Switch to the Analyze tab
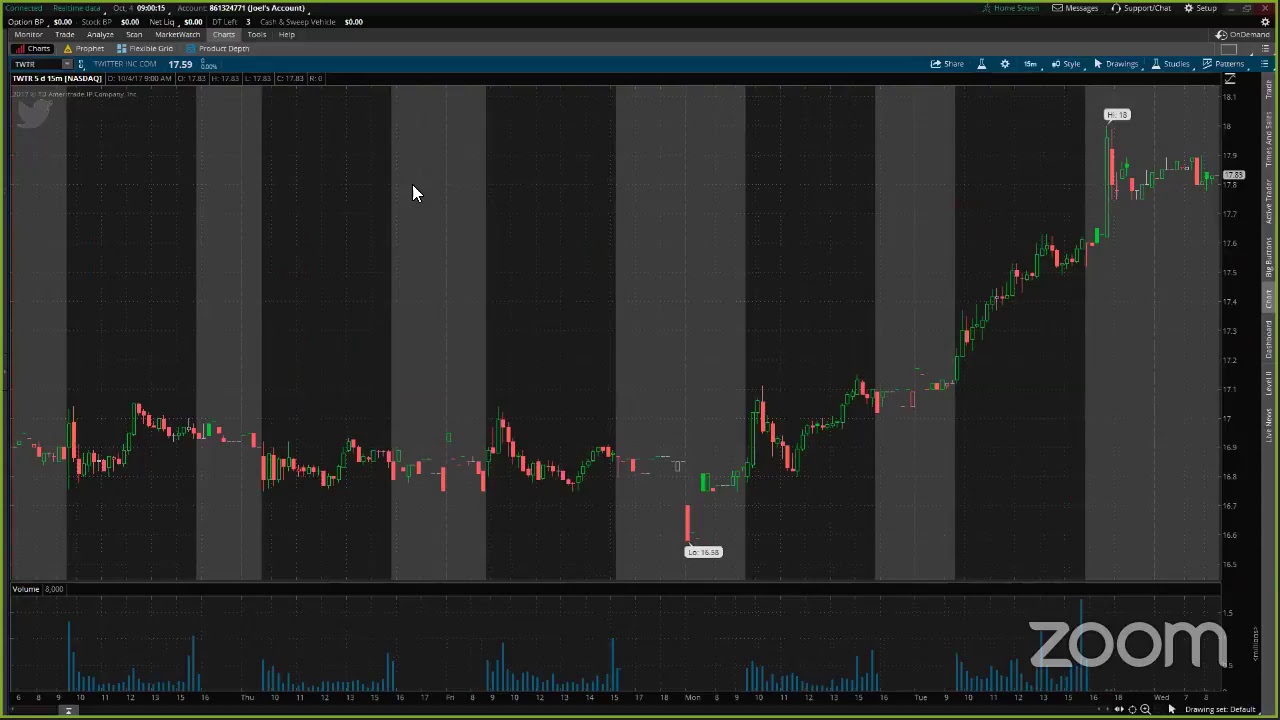The width and height of the screenshot is (1280, 720). (x=100, y=34)
